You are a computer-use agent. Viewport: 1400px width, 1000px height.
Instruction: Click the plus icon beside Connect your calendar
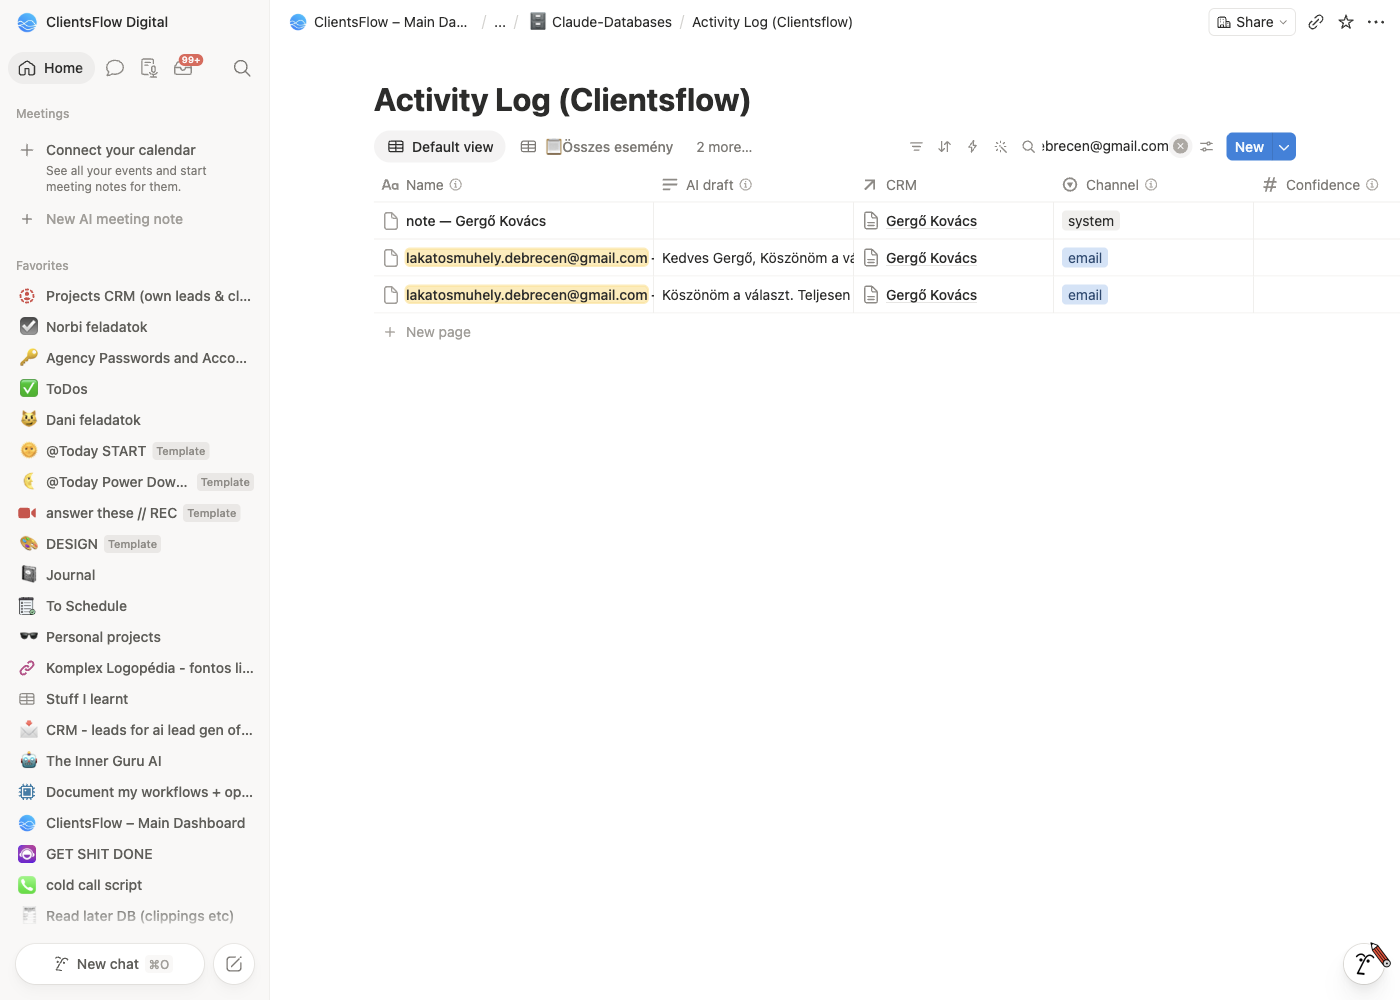27,150
